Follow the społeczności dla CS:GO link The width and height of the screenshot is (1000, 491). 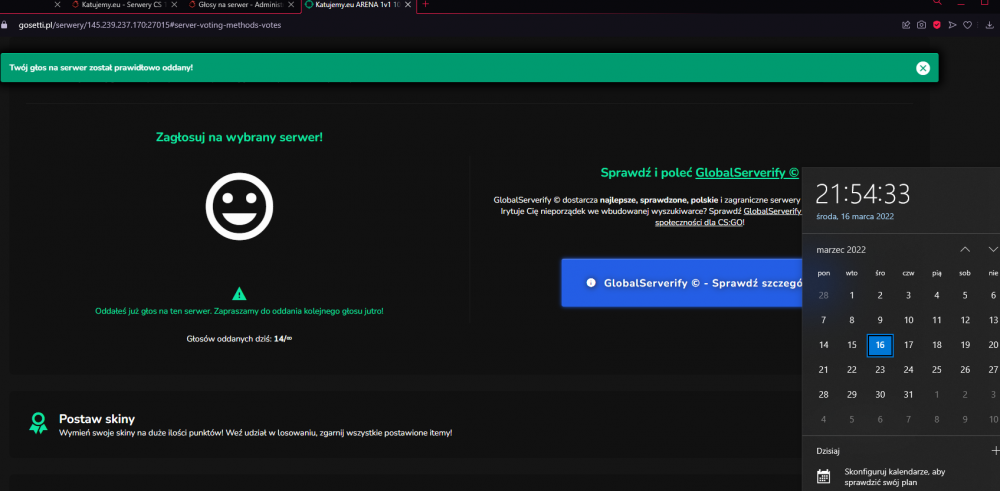pos(699,223)
